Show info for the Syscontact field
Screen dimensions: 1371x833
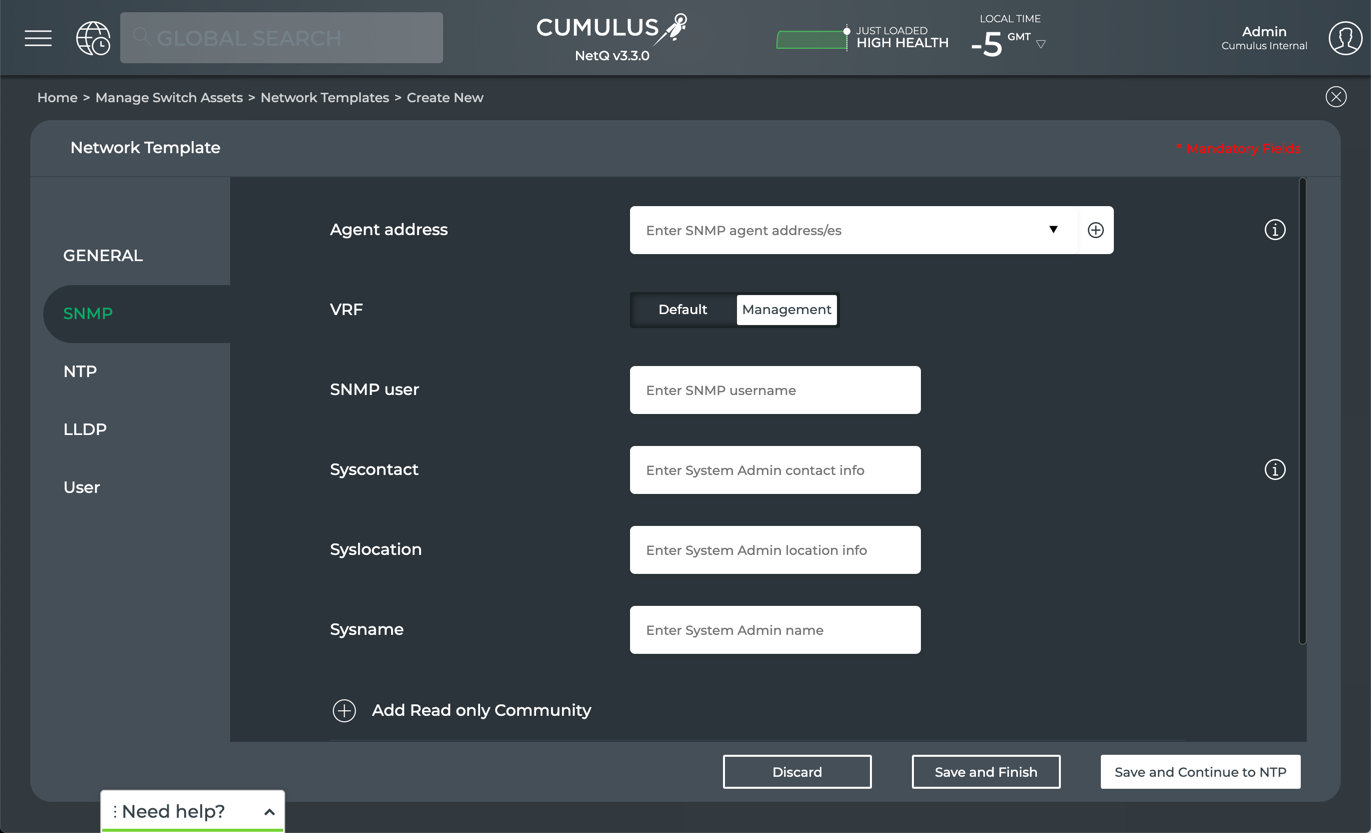pos(1274,470)
